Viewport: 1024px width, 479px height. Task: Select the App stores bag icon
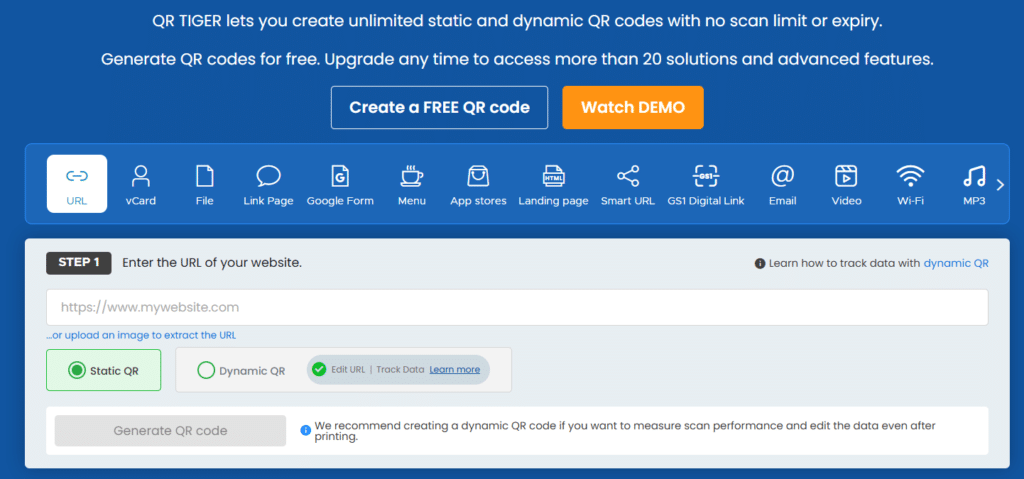pyautogui.click(x=478, y=176)
